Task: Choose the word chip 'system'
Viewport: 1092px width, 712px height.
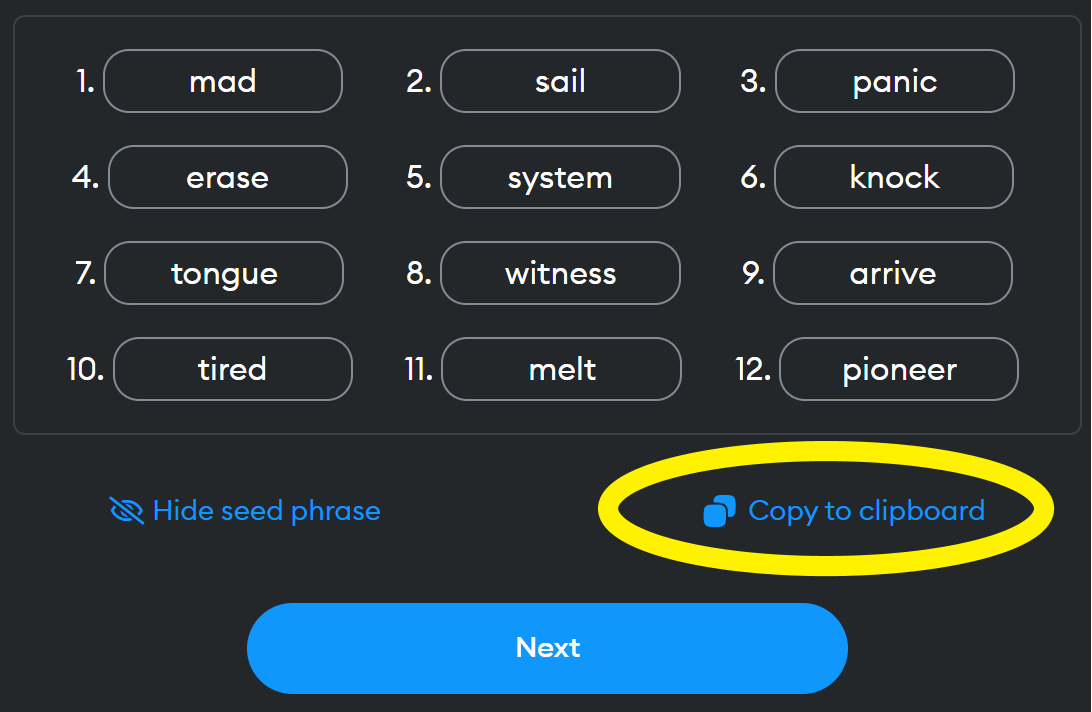Action: click(560, 177)
